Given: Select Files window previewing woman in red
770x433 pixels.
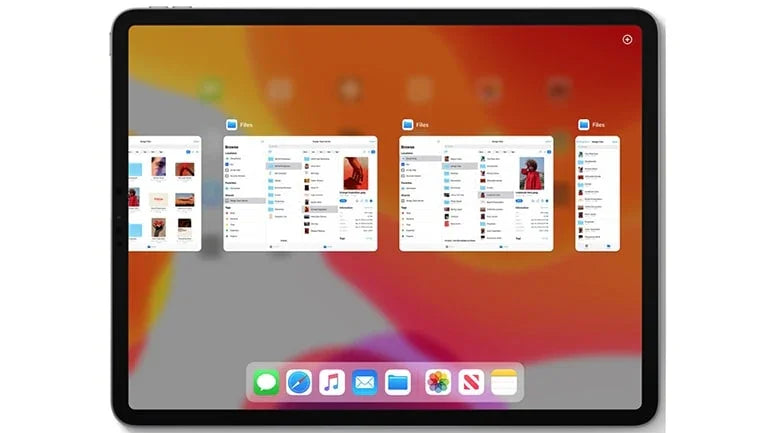Looking at the screenshot, I should (476, 194).
